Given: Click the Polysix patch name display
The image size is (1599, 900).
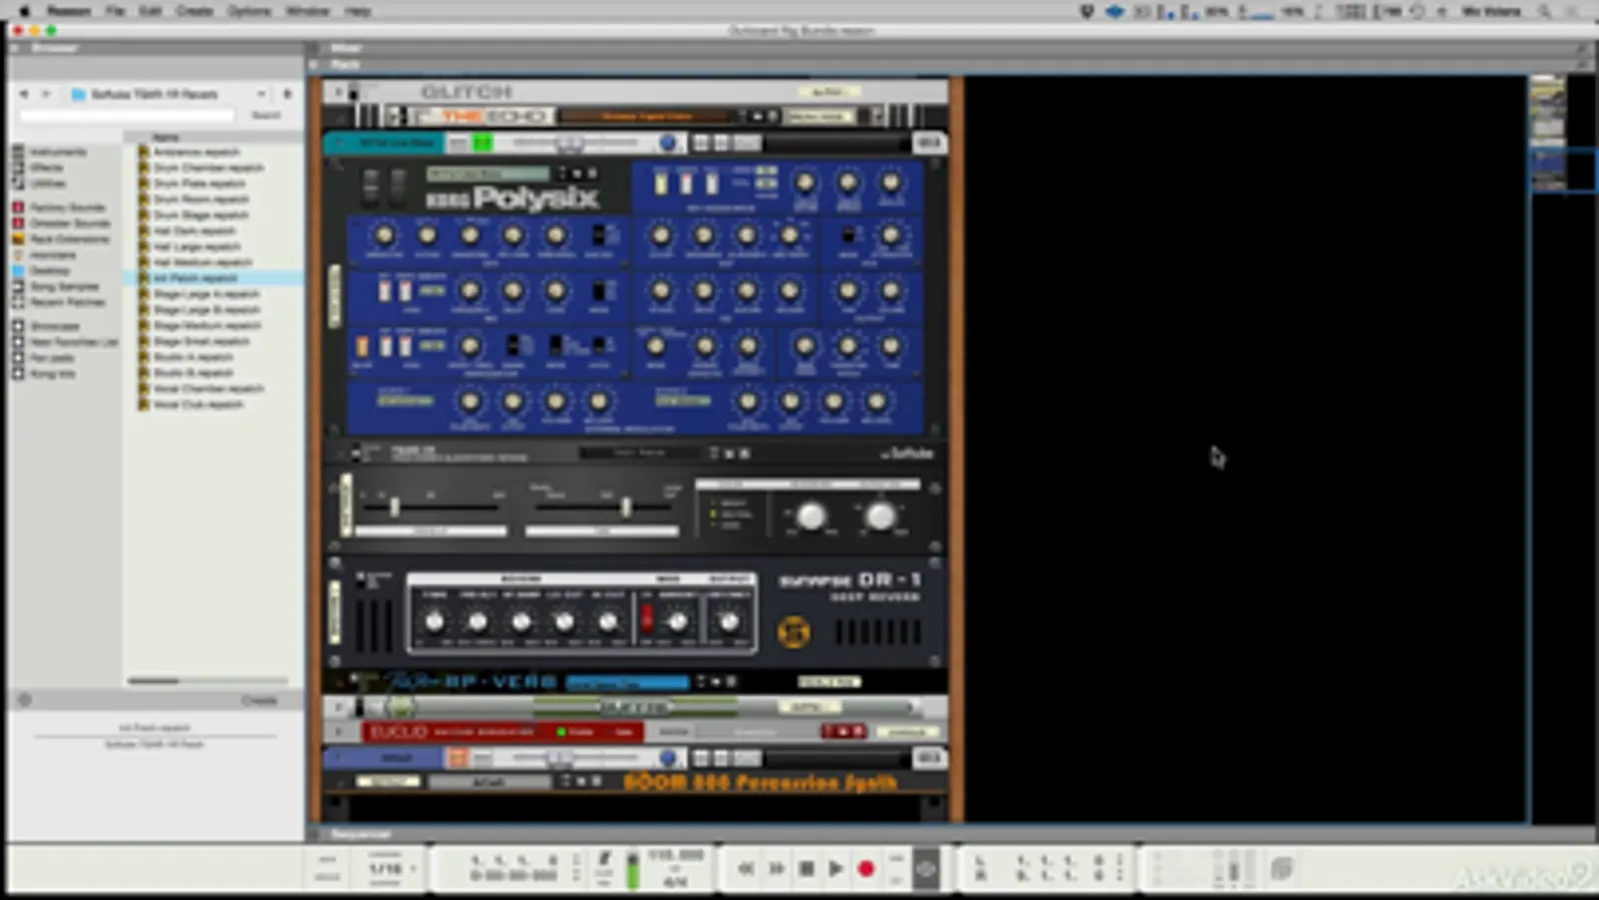Looking at the screenshot, I should tap(488, 173).
